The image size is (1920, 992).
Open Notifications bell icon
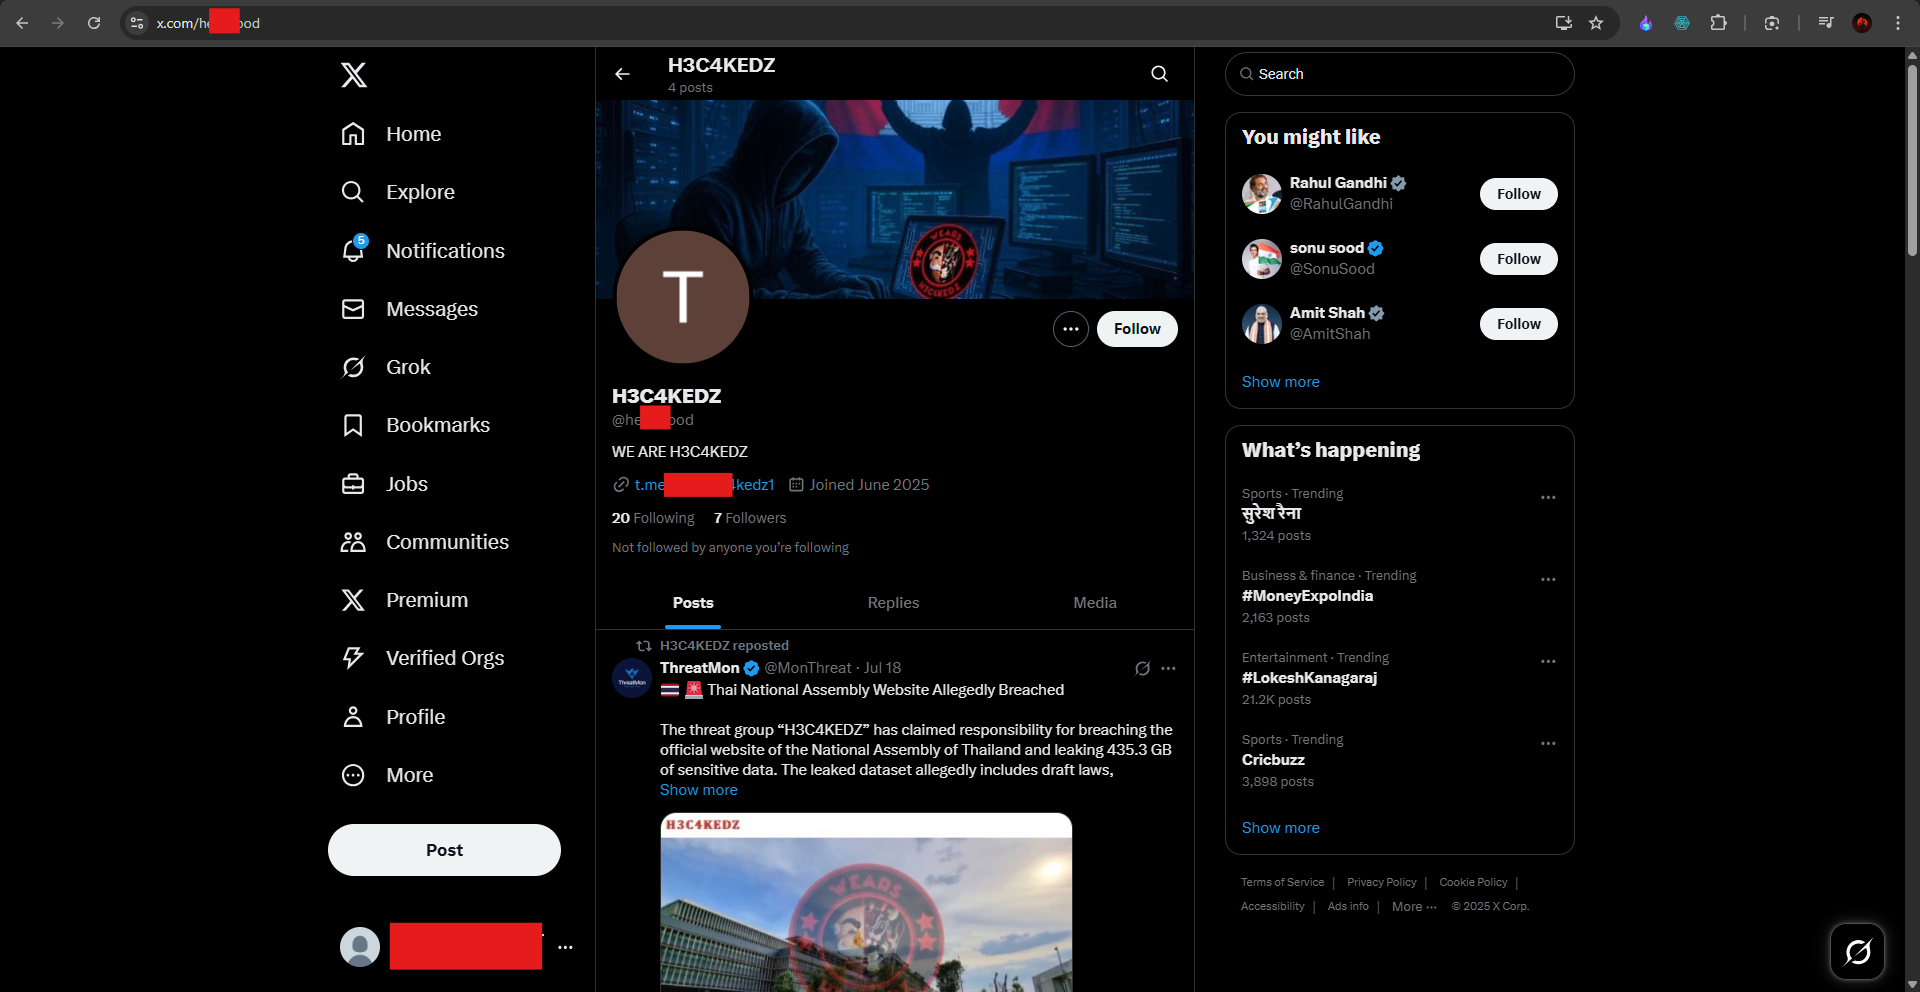[353, 250]
